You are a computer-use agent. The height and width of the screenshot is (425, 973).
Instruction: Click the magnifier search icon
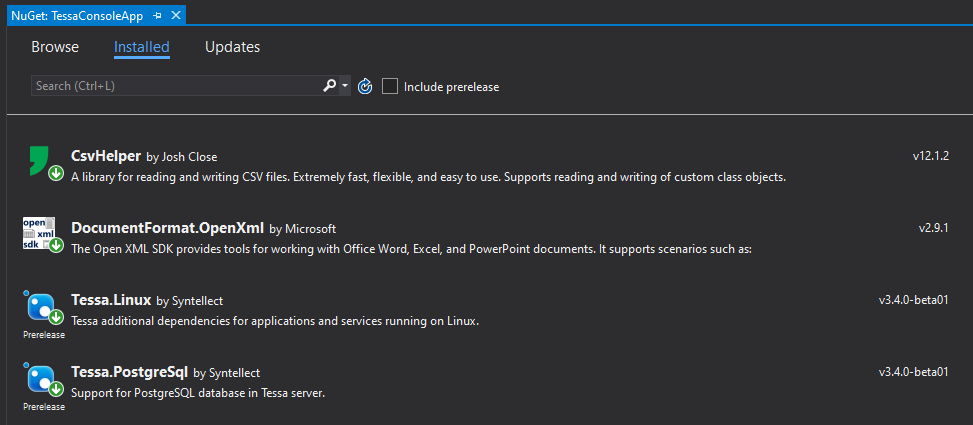tap(329, 86)
